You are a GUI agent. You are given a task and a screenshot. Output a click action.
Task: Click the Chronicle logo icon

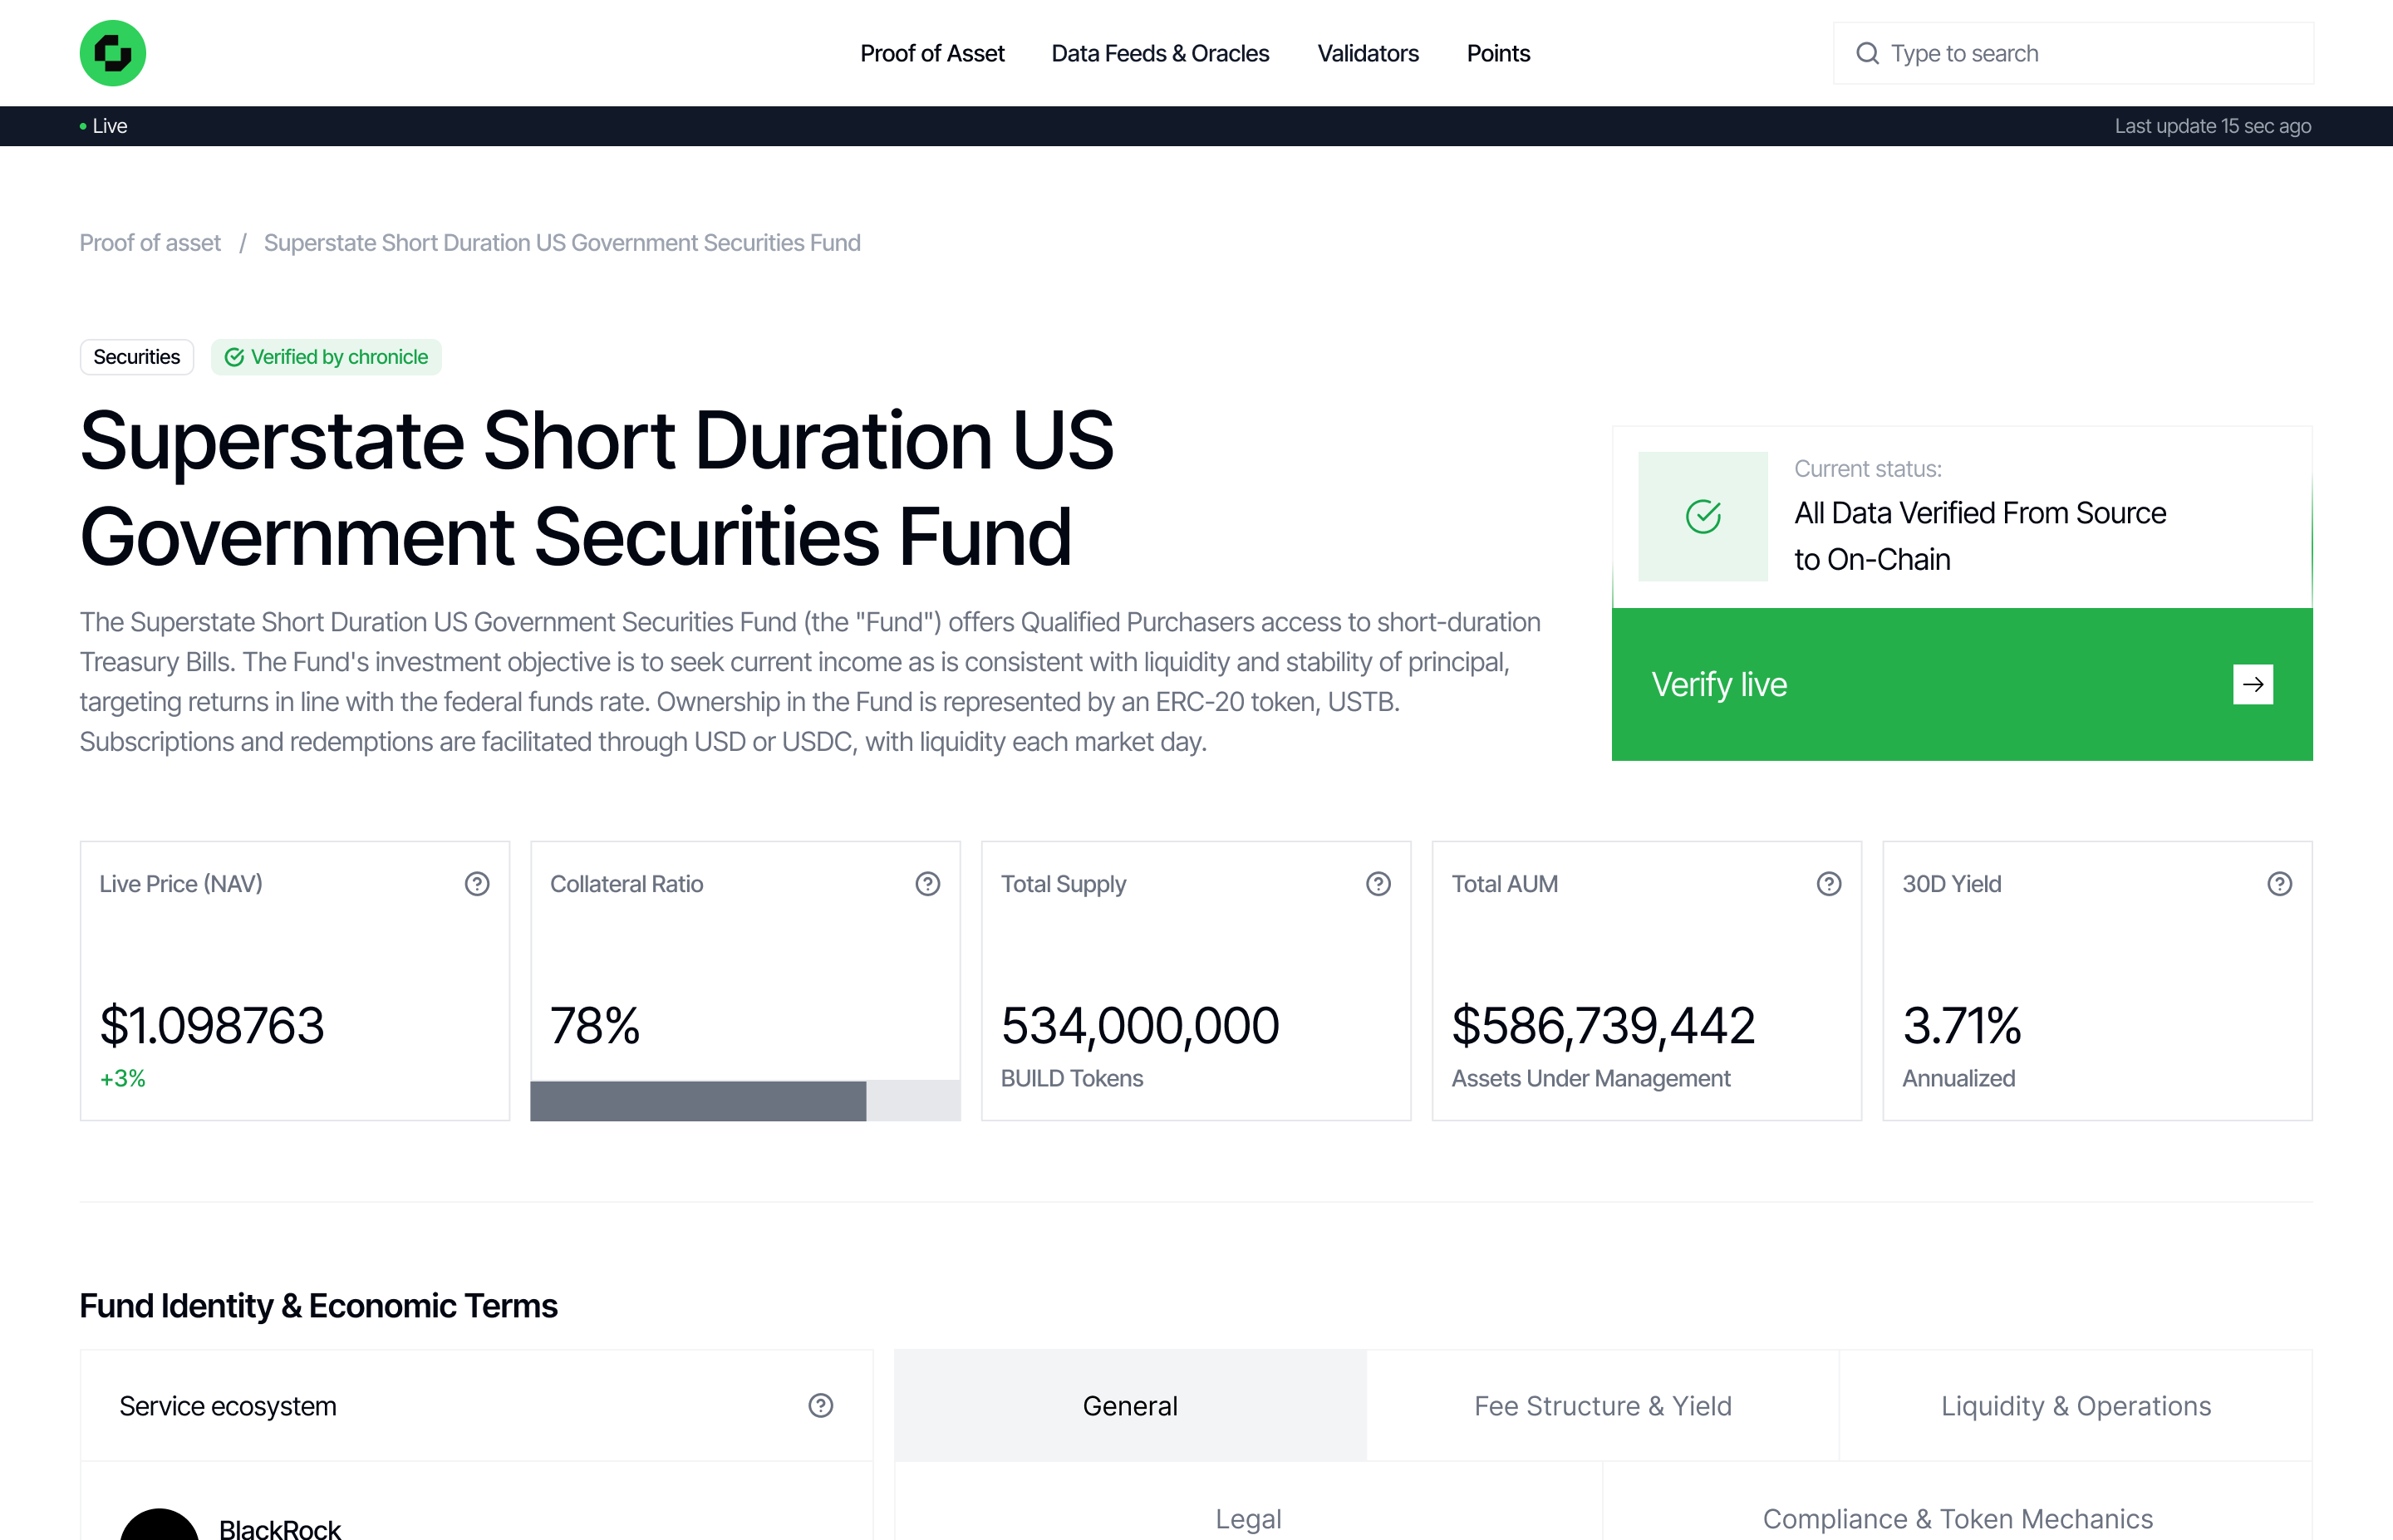(x=112, y=52)
